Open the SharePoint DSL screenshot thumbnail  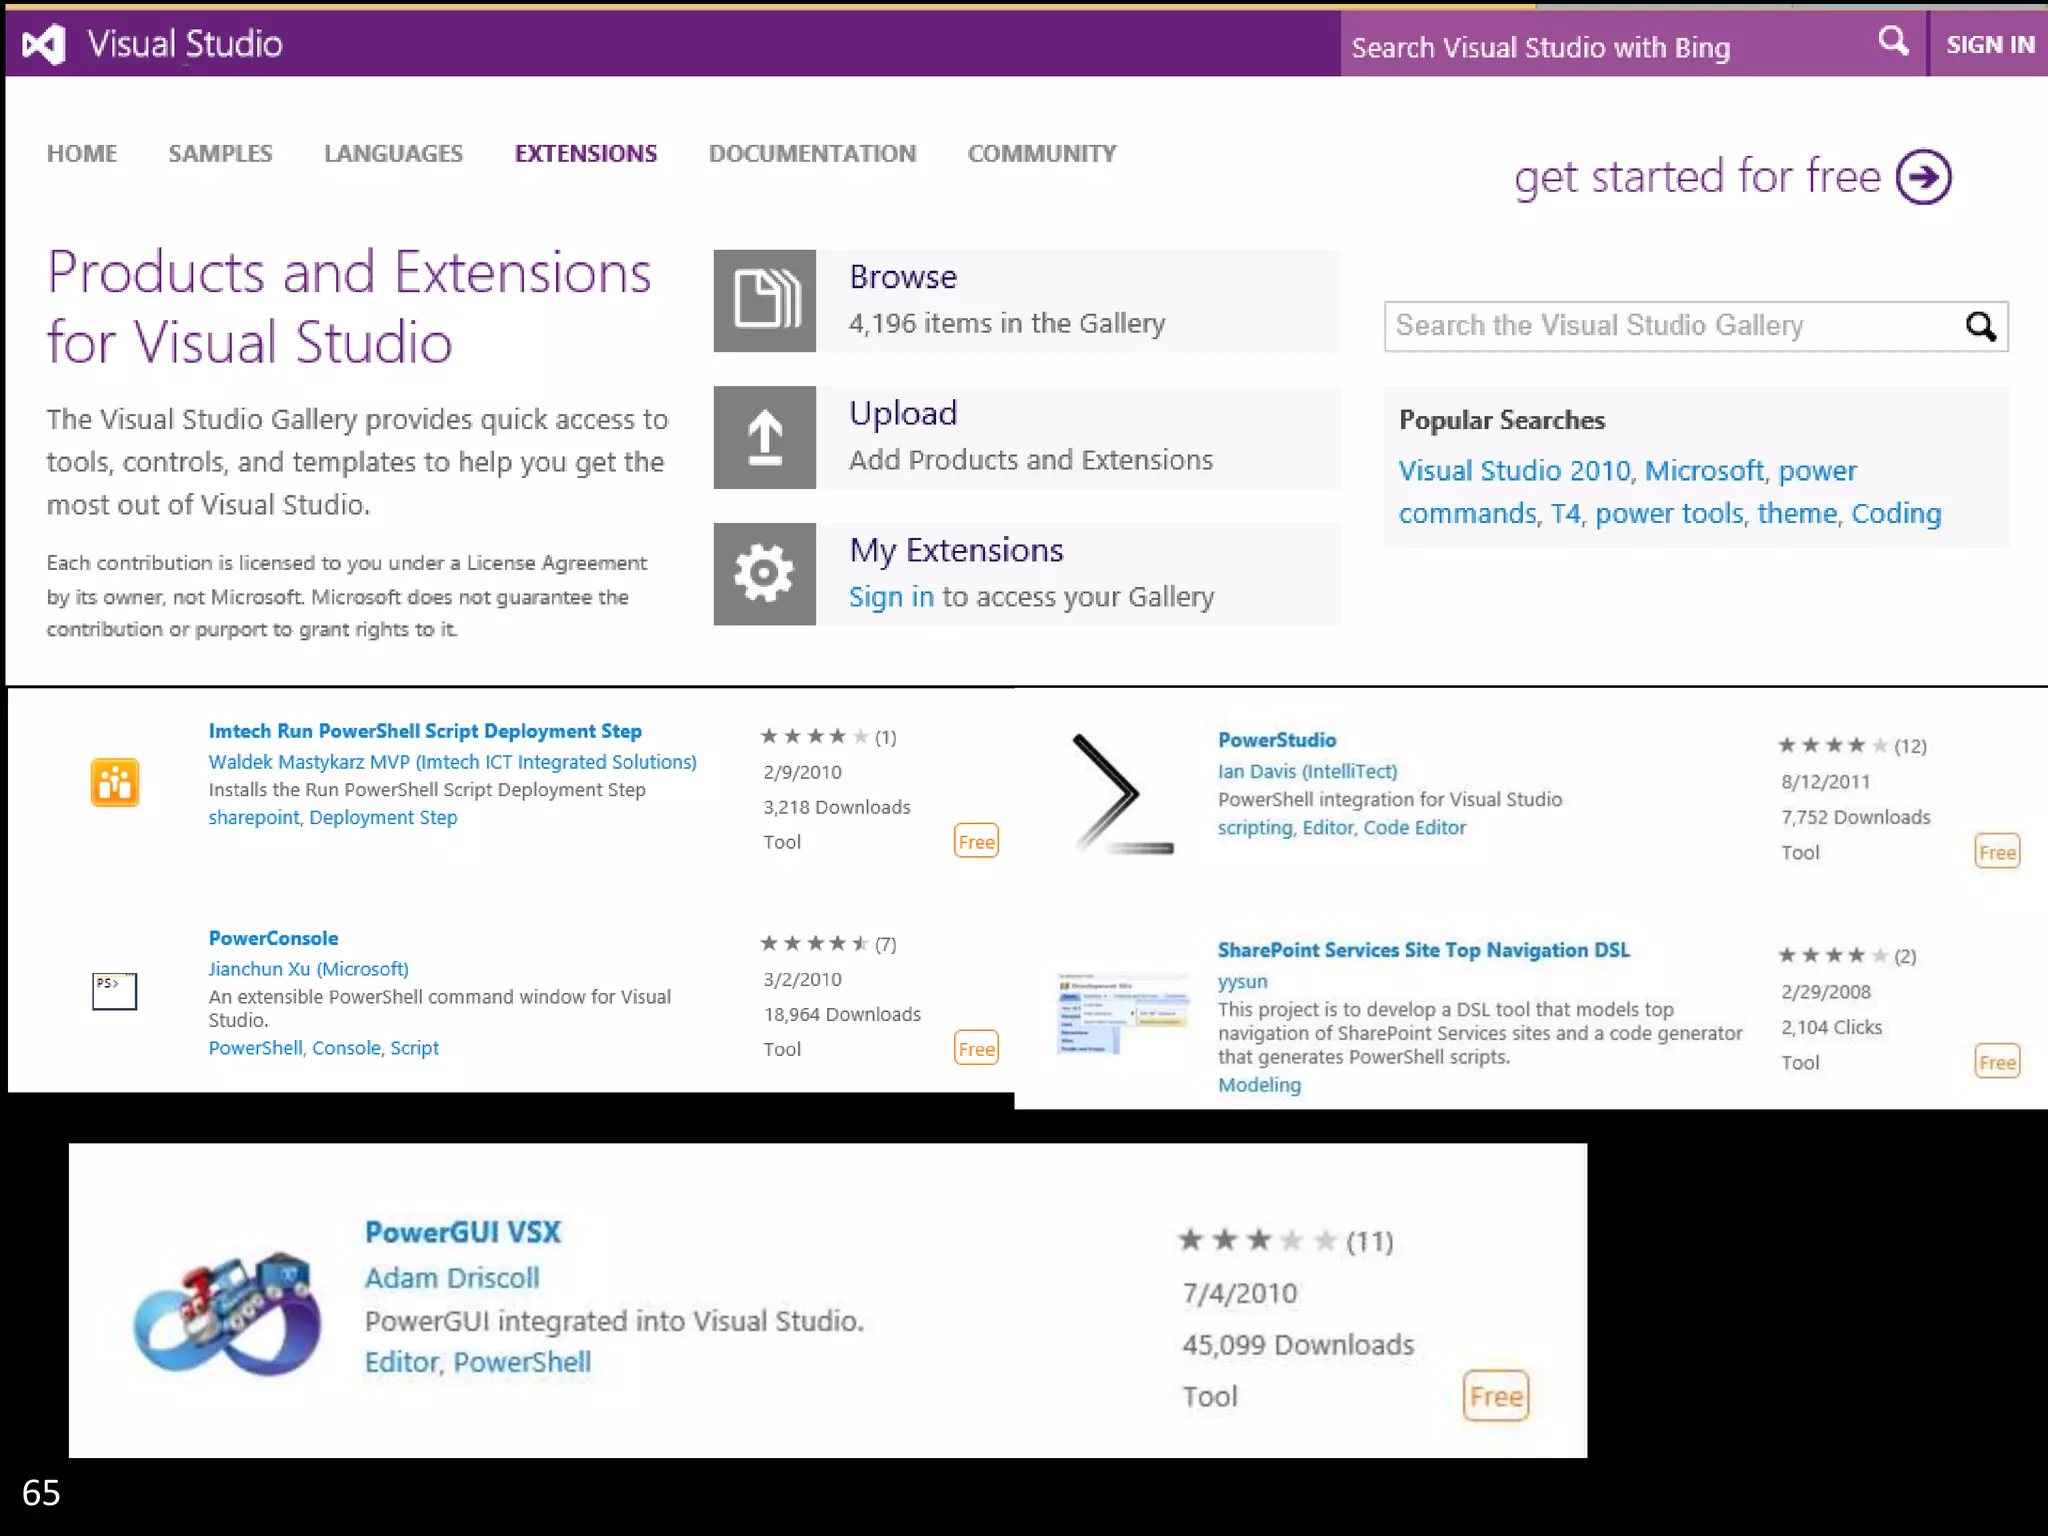click(x=1123, y=1014)
